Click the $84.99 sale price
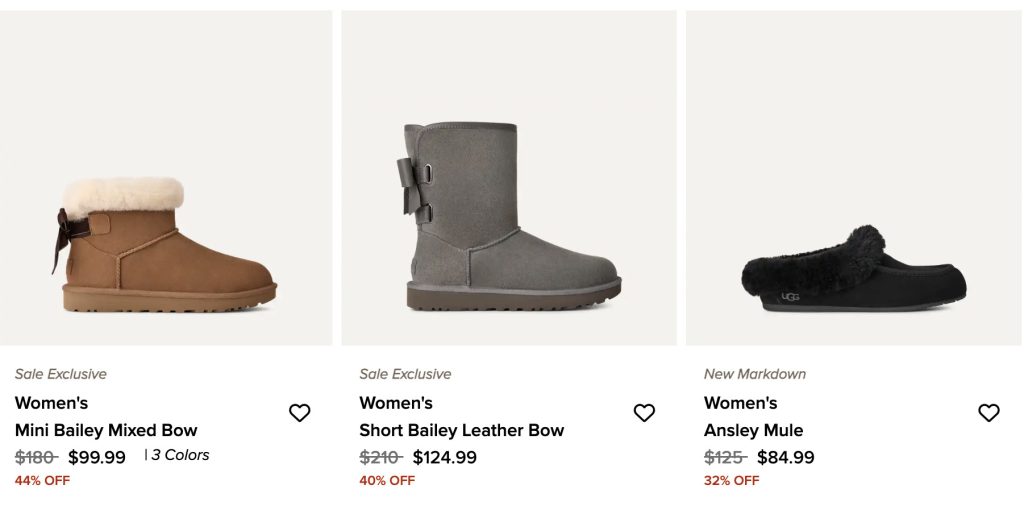Viewport: 1024px width, 514px height. click(785, 457)
